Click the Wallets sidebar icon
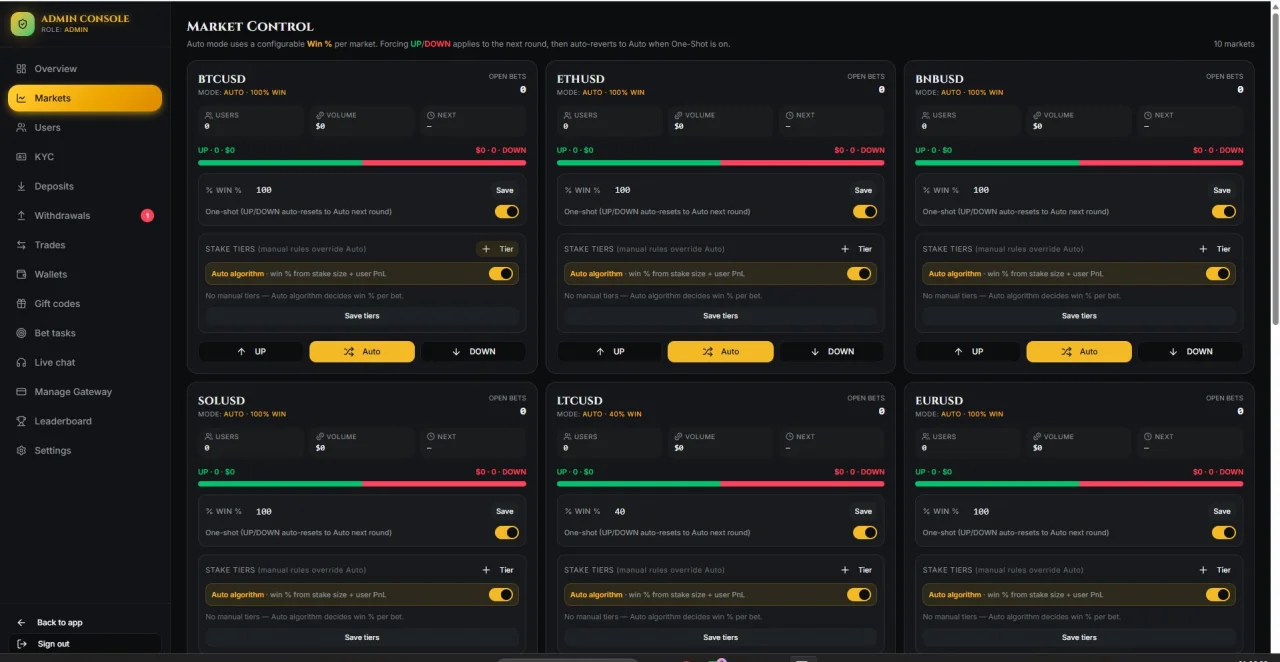The width and height of the screenshot is (1280, 662). (x=21, y=274)
